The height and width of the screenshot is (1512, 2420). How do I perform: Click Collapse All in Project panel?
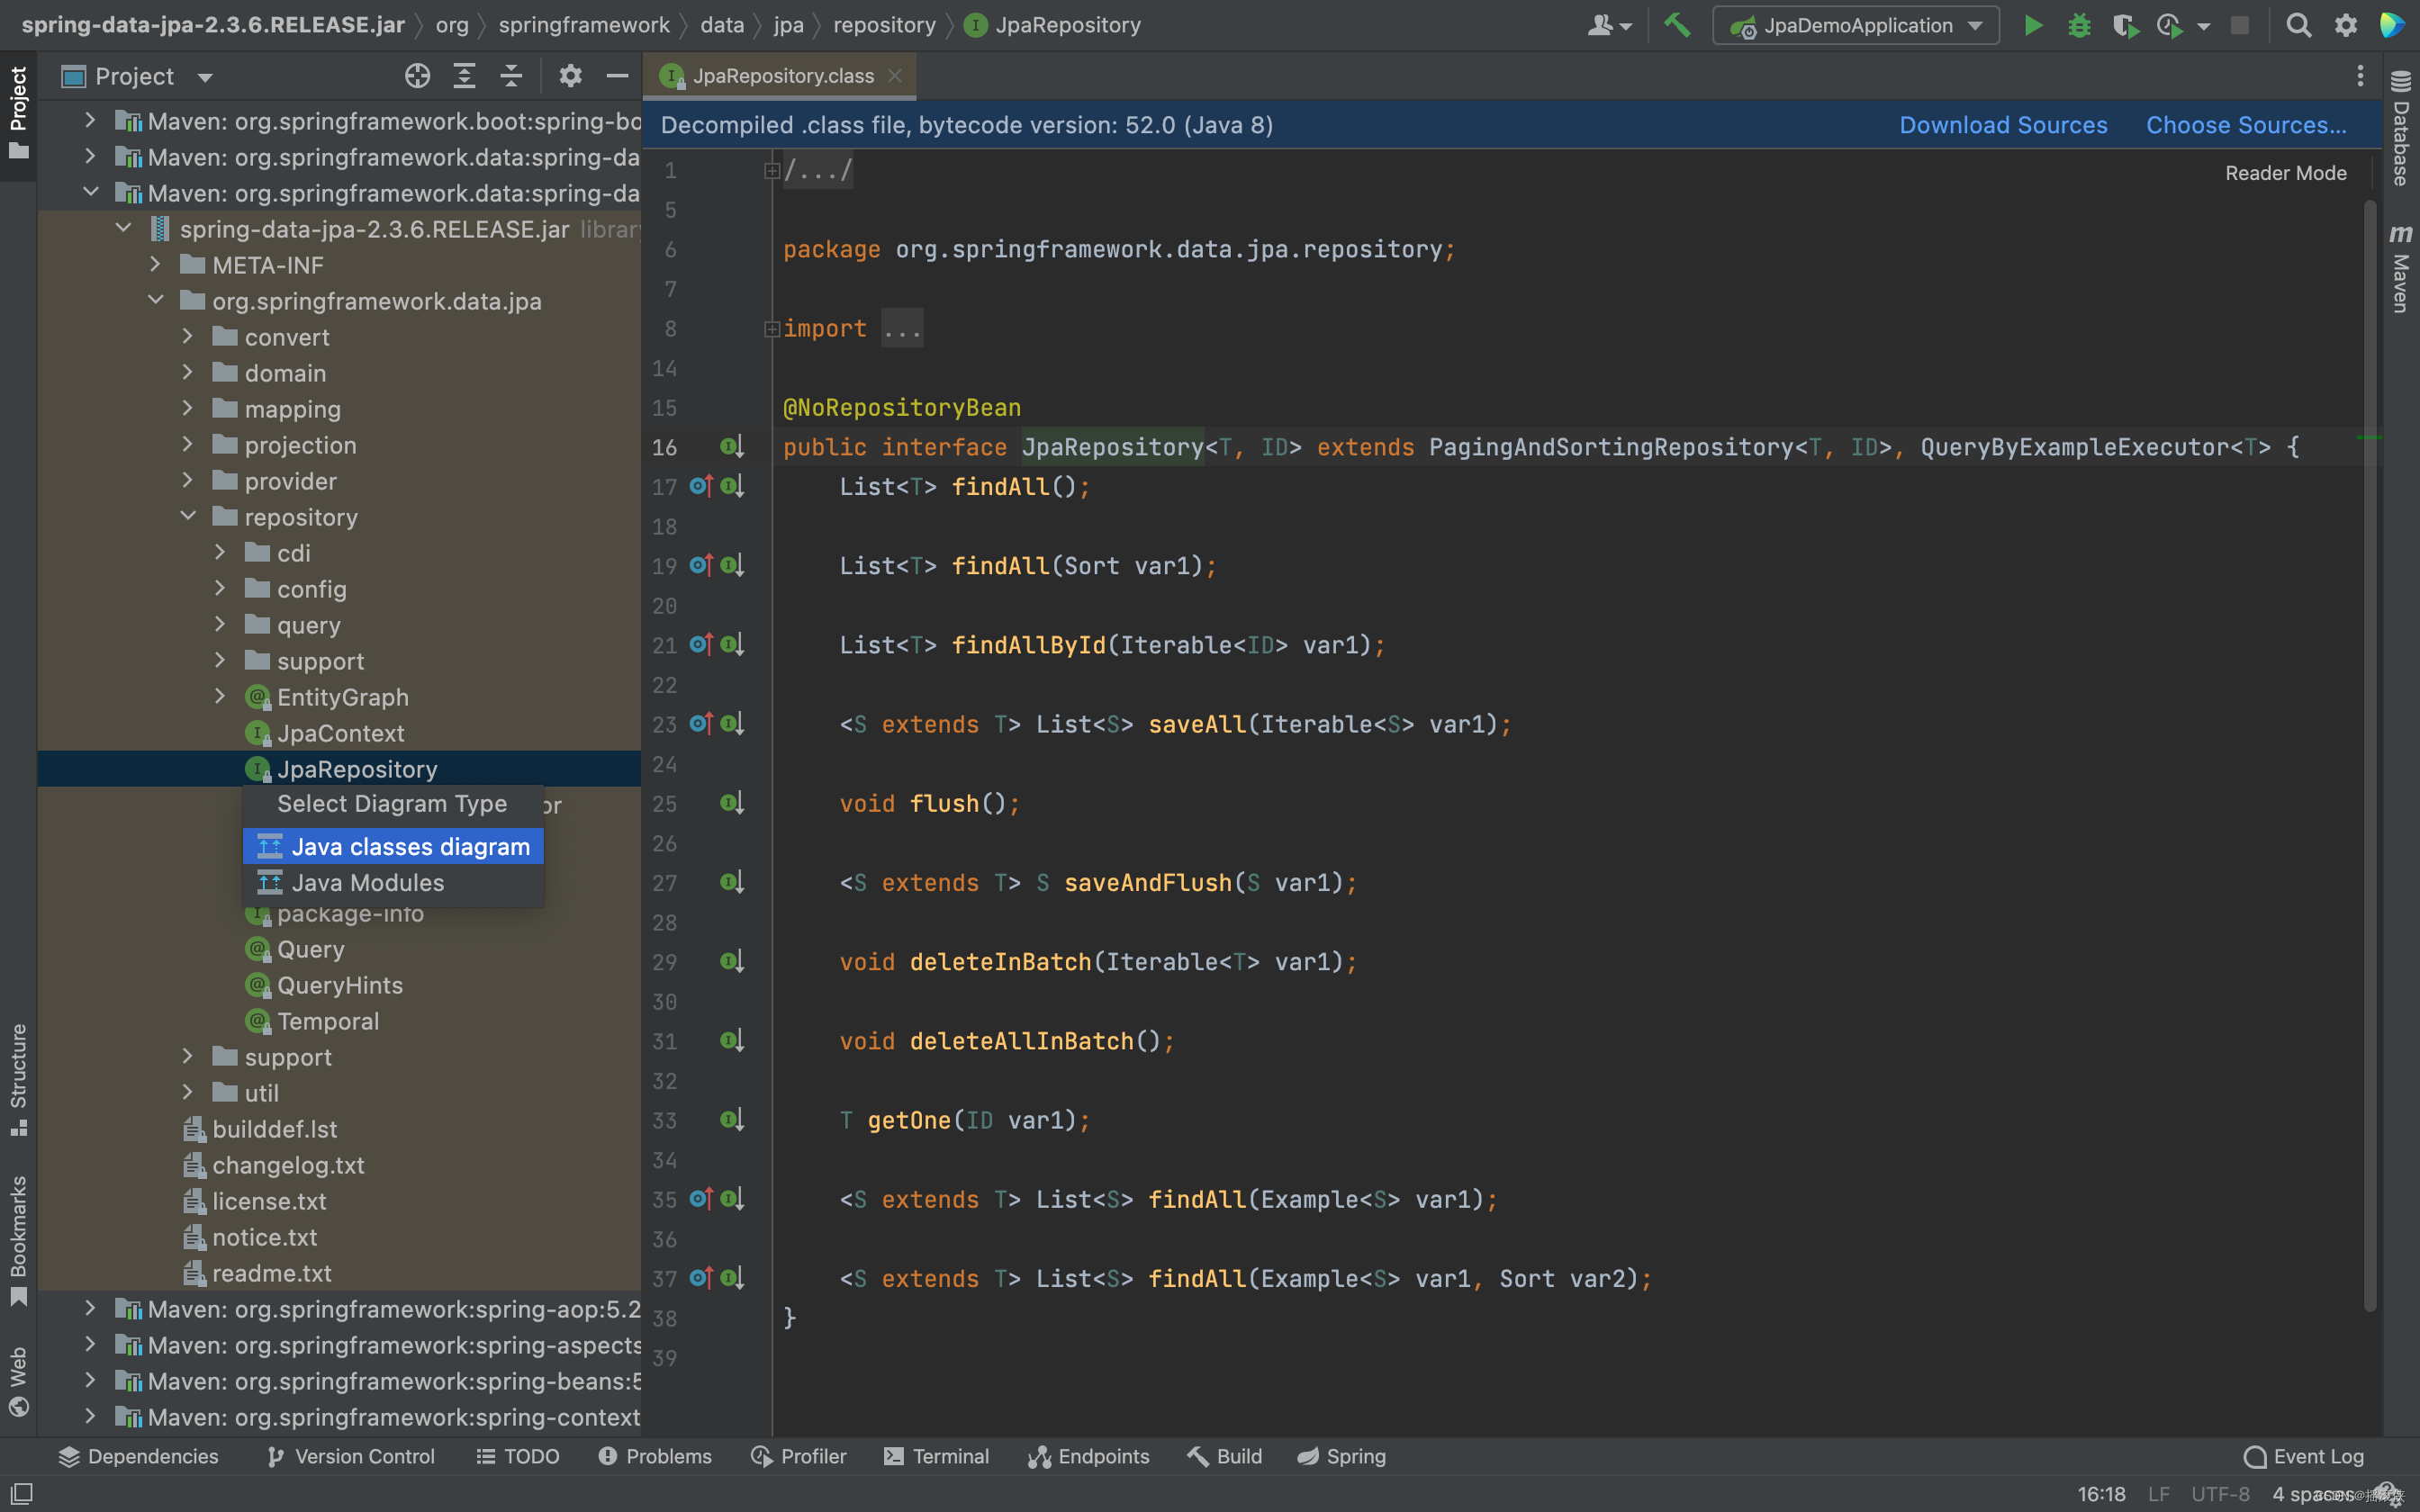tap(511, 76)
